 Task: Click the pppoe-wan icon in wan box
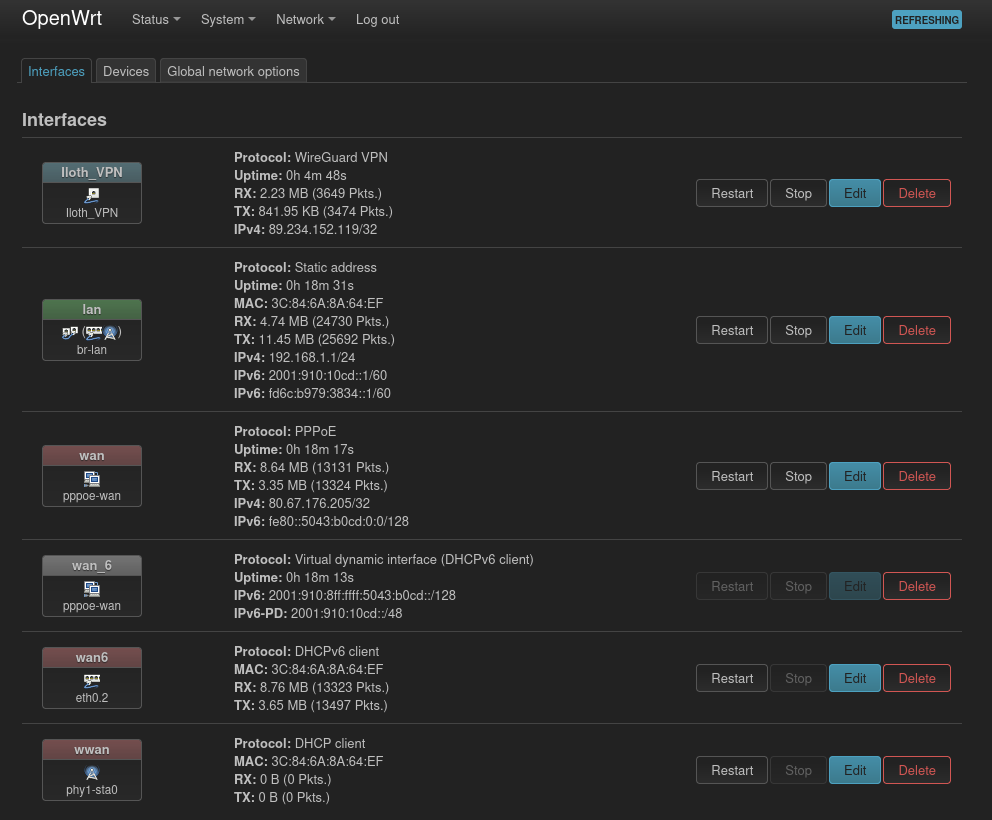pyautogui.click(x=92, y=478)
